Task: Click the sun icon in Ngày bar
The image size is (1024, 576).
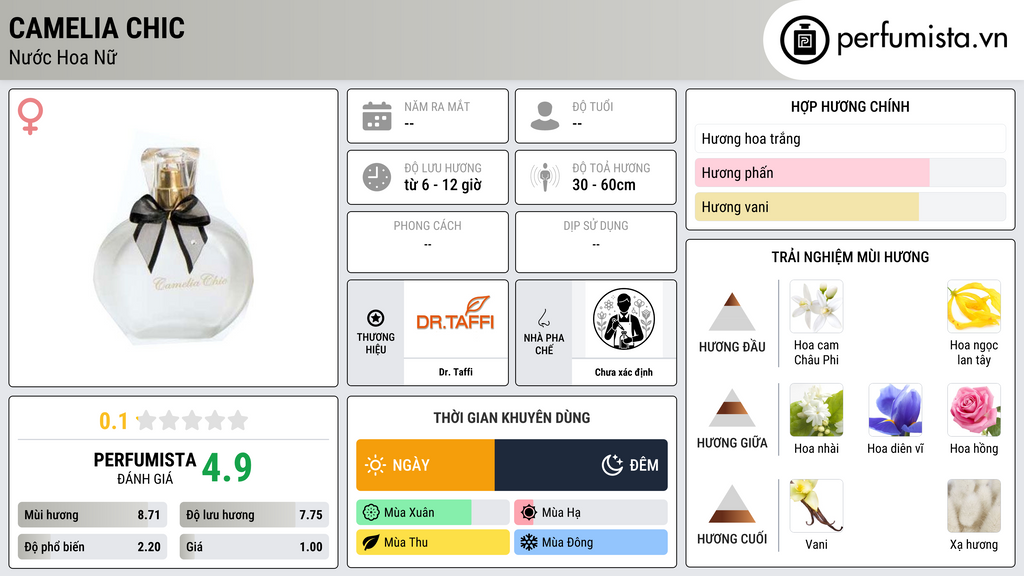Action: click(x=375, y=465)
